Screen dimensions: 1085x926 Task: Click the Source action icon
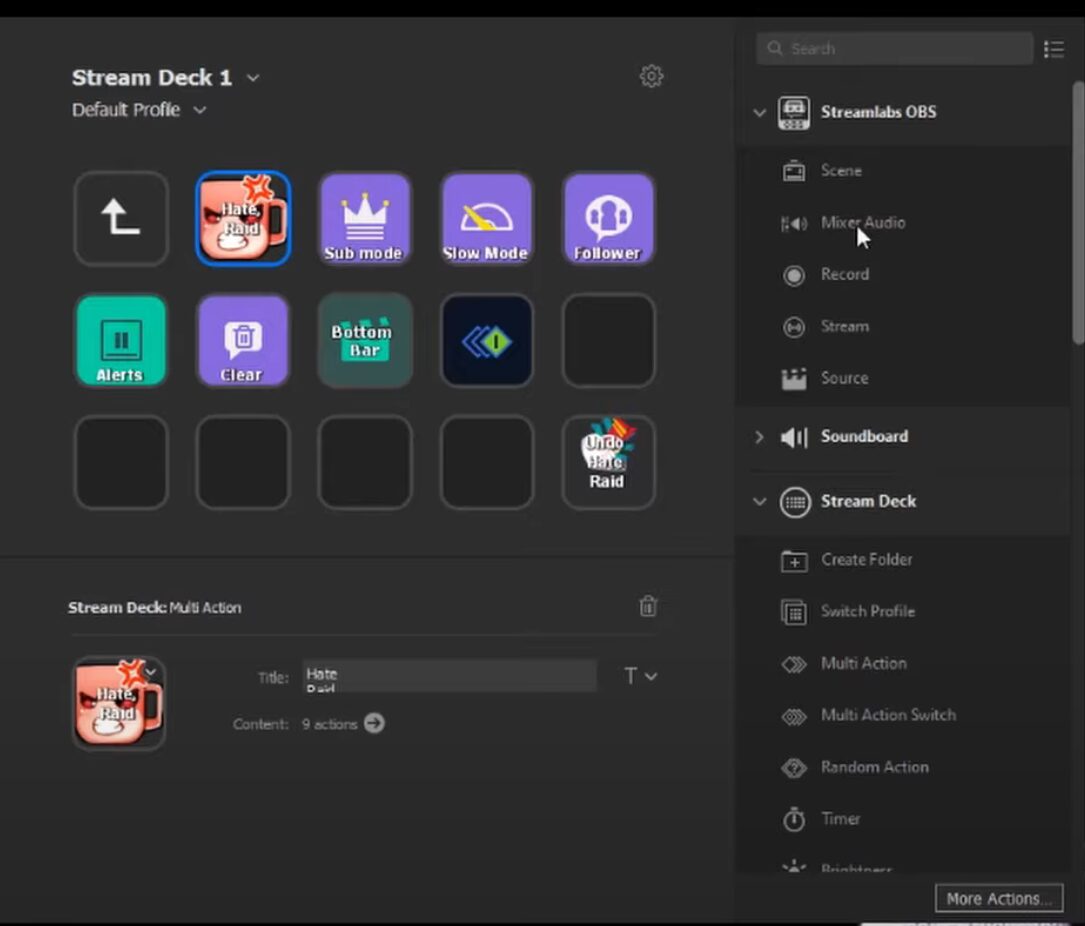[794, 379]
